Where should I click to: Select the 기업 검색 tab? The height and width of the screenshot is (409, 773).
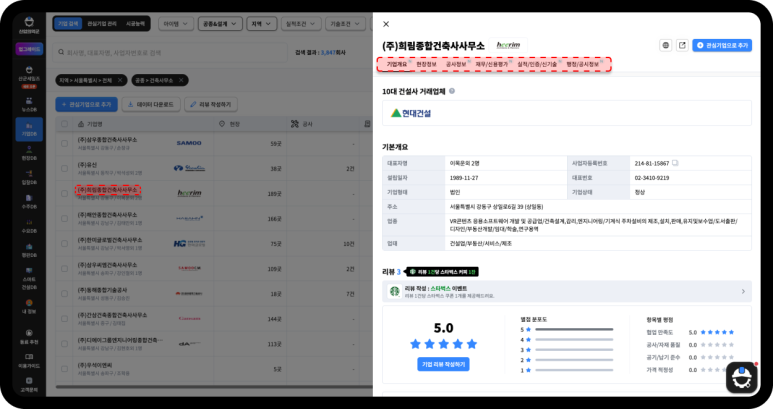click(68, 24)
